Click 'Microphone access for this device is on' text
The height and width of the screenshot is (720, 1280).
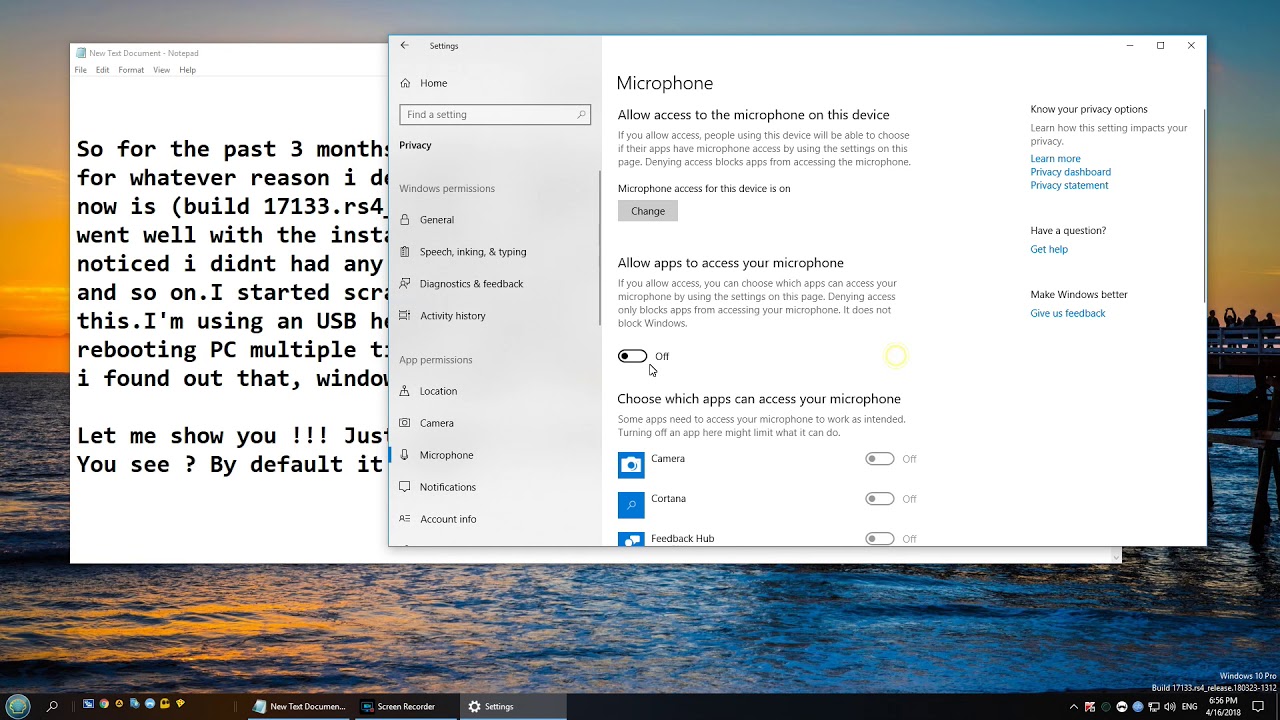pos(704,188)
